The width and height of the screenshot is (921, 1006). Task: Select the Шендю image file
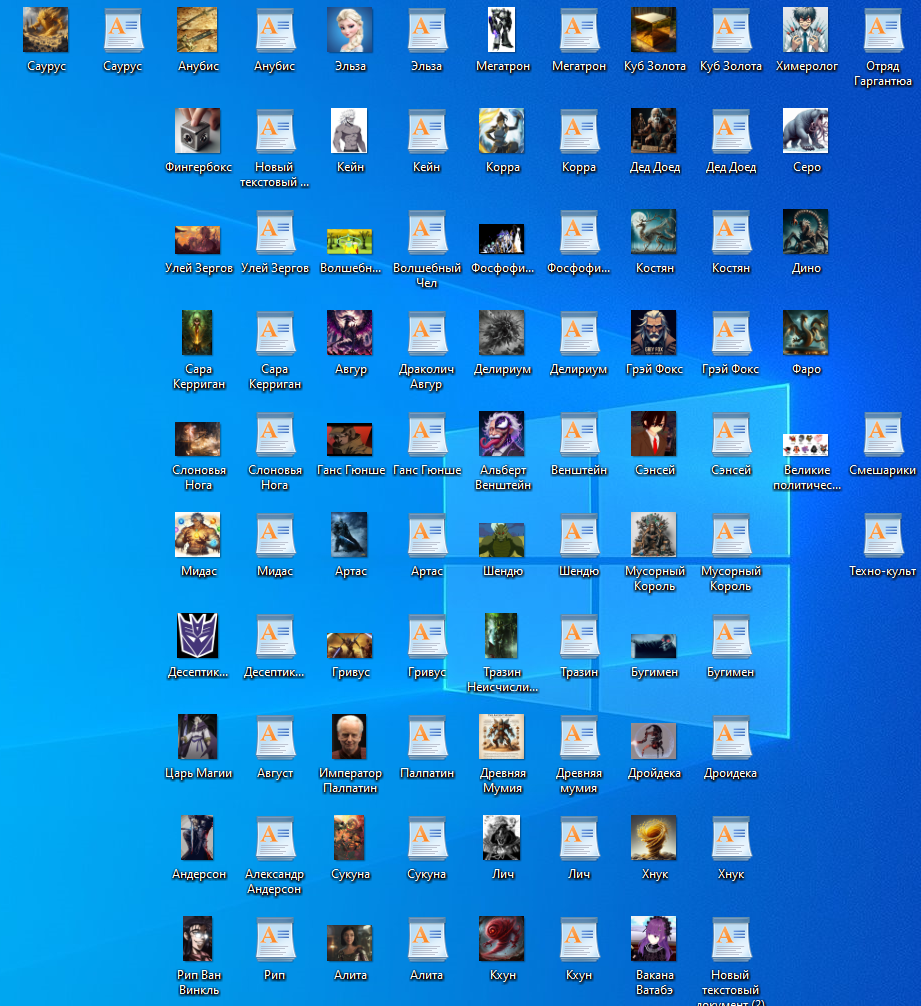(x=502, y=540)
